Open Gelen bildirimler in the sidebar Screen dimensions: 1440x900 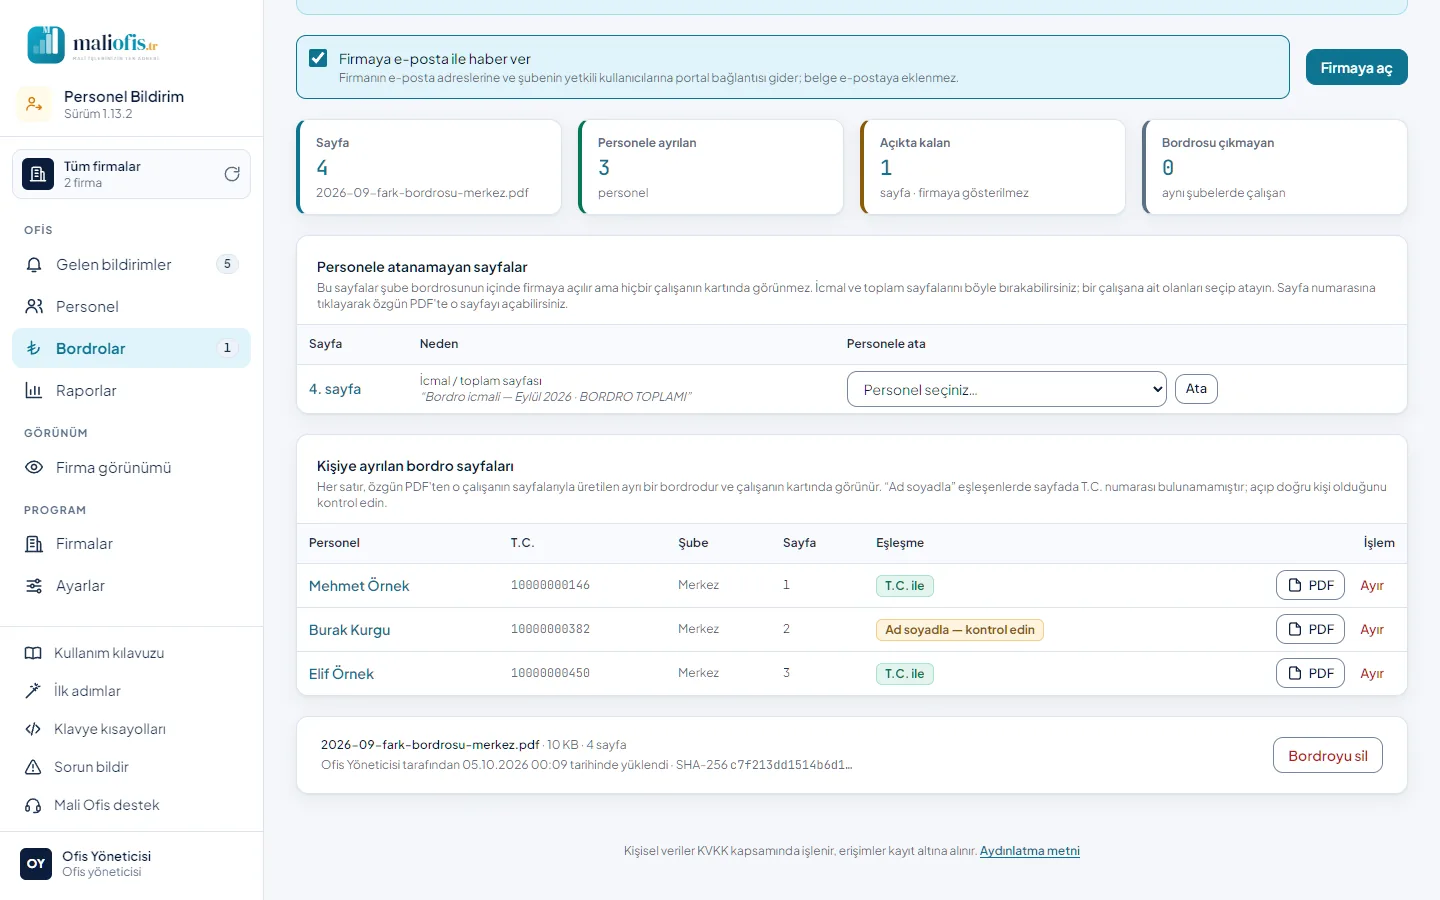coord(131,265)
